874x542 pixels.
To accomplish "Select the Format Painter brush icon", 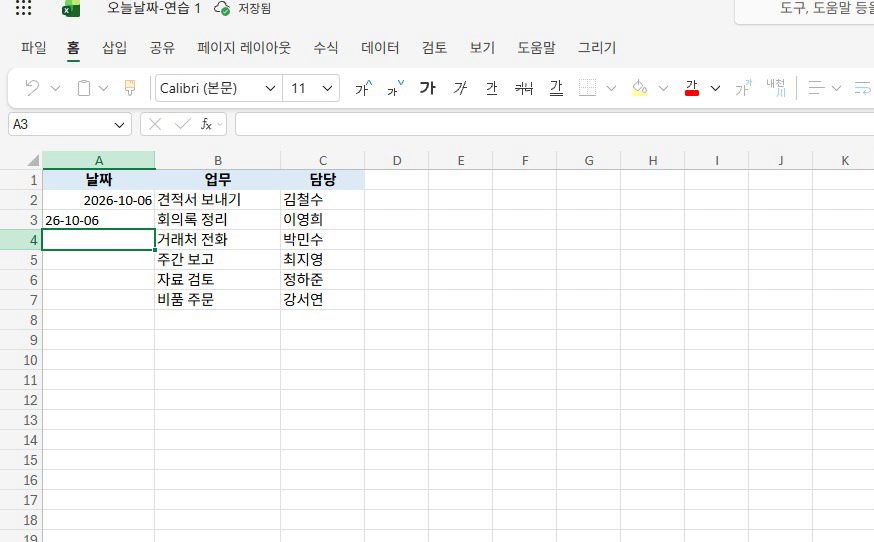I will click(x=130, y=88).
